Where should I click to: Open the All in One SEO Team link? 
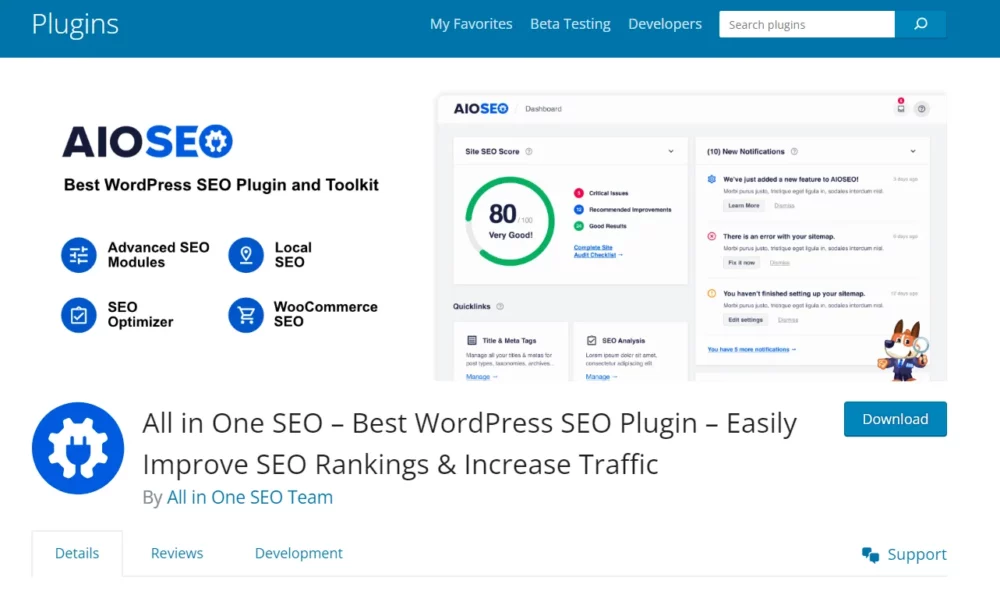[x=249, y=497]
